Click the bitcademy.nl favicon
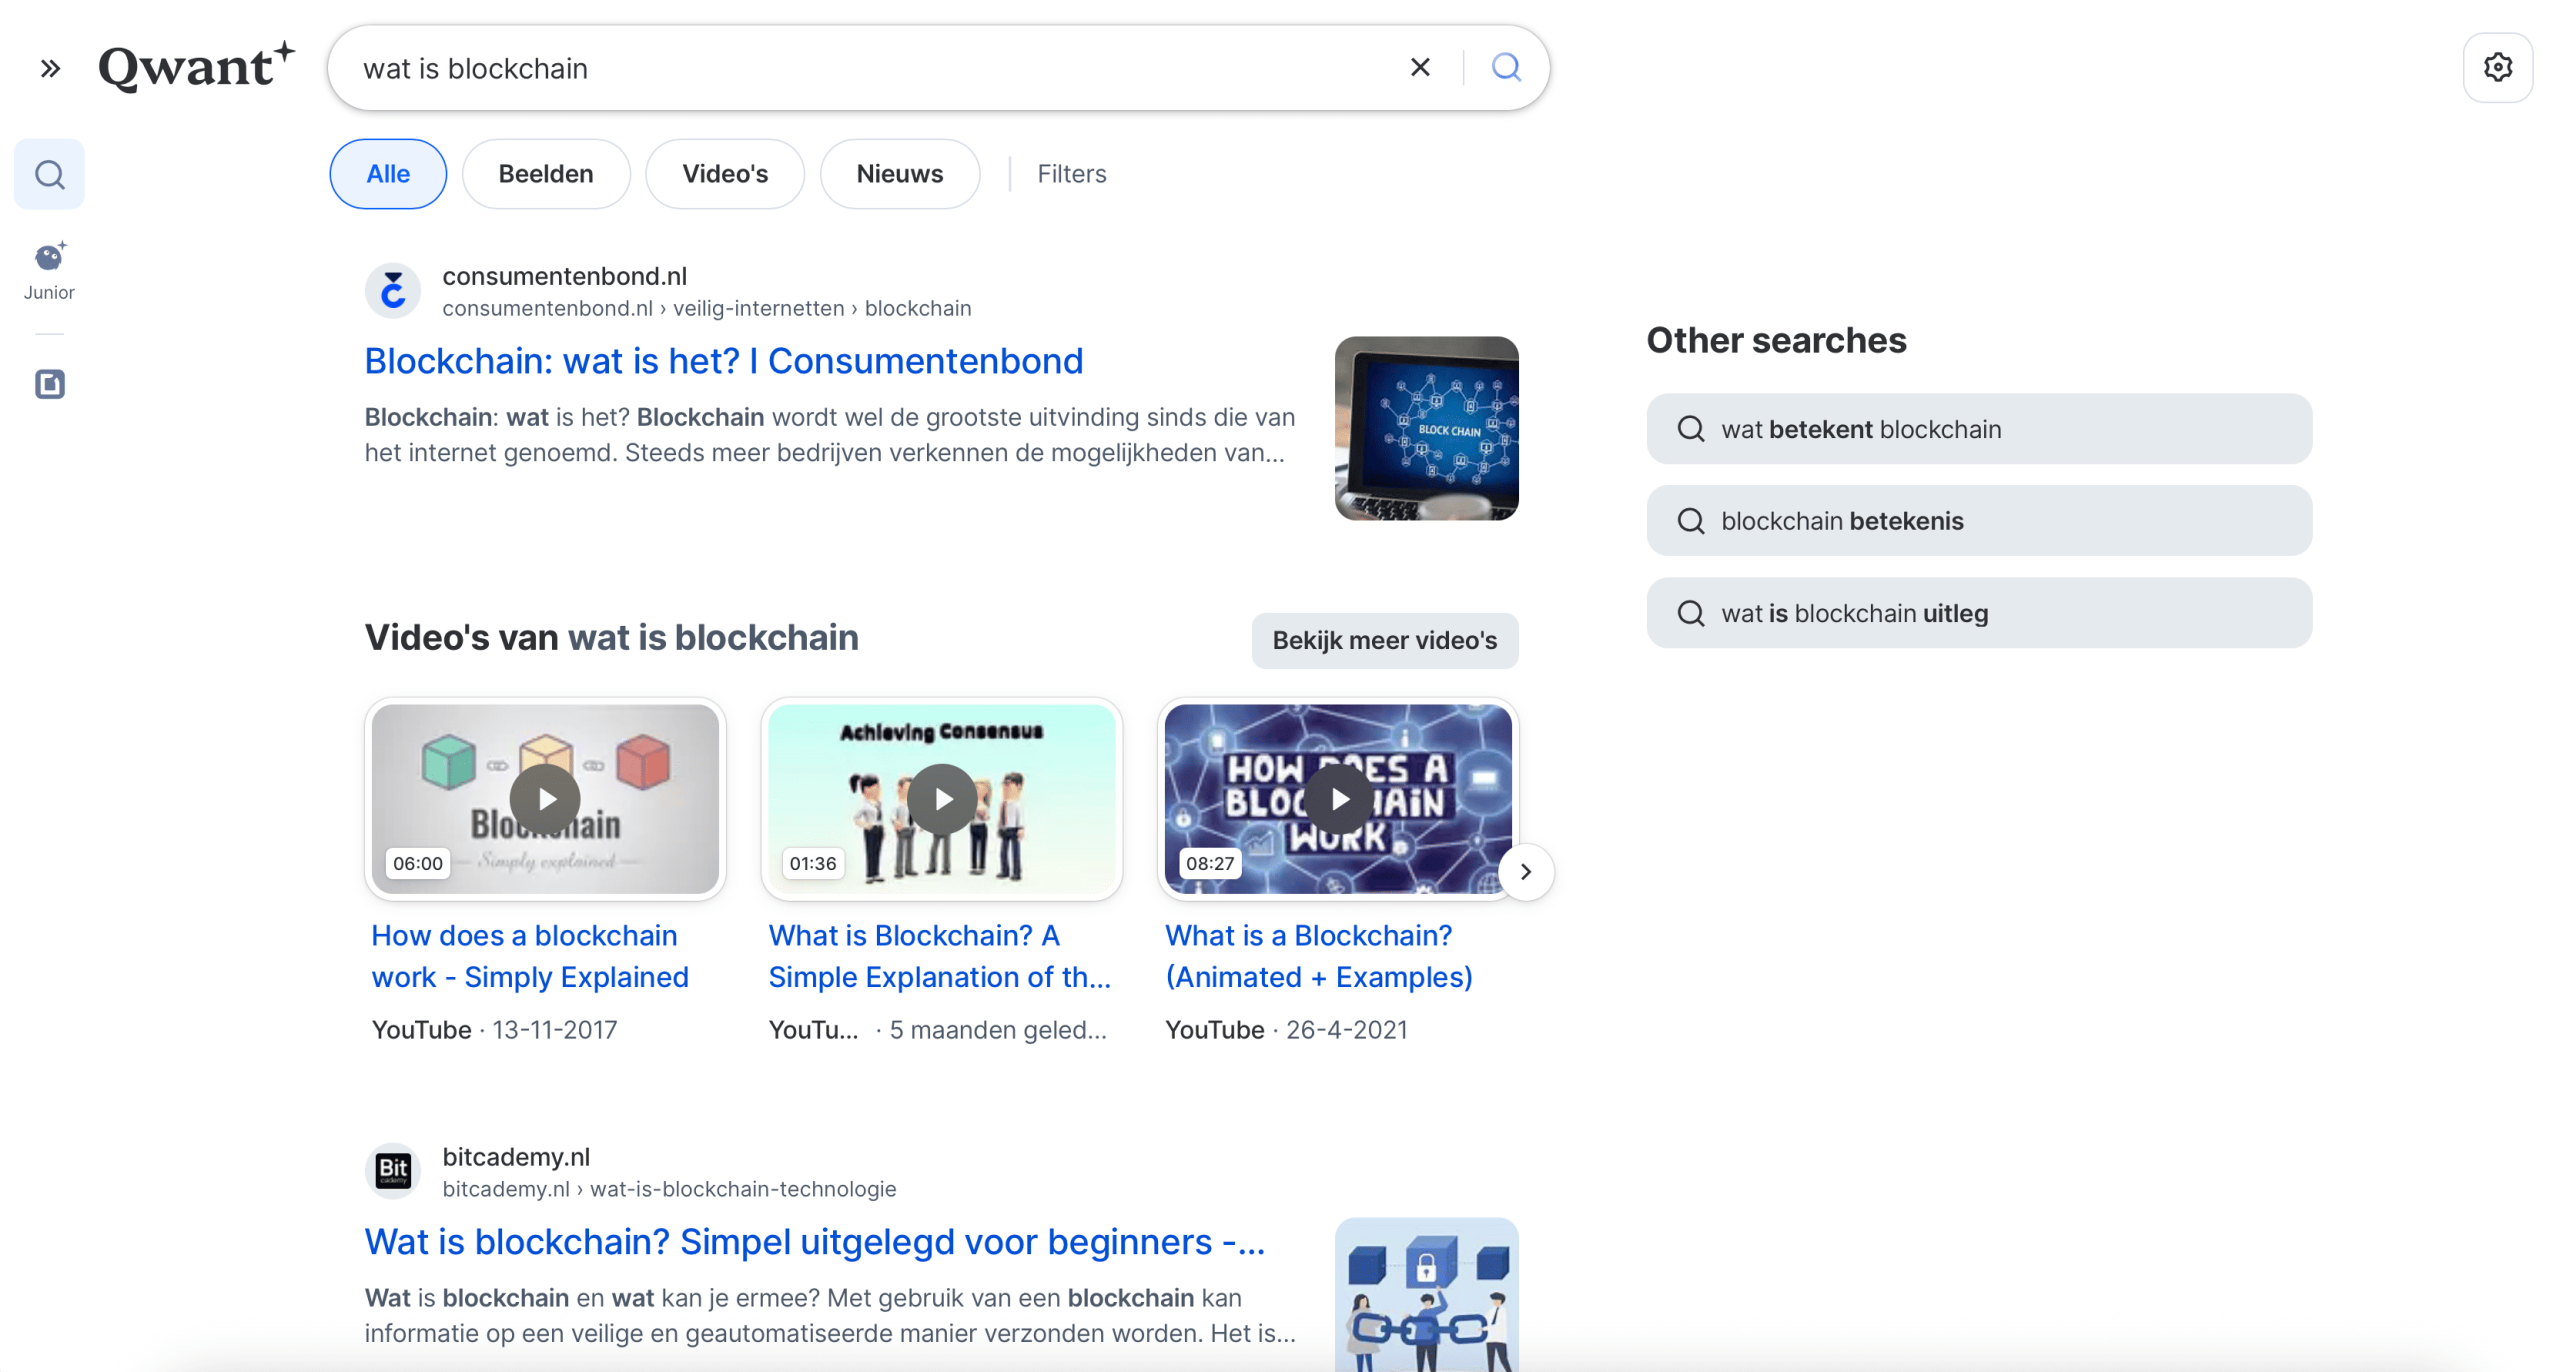This screenshot has height=1372, width=2560. point(393,1171)
